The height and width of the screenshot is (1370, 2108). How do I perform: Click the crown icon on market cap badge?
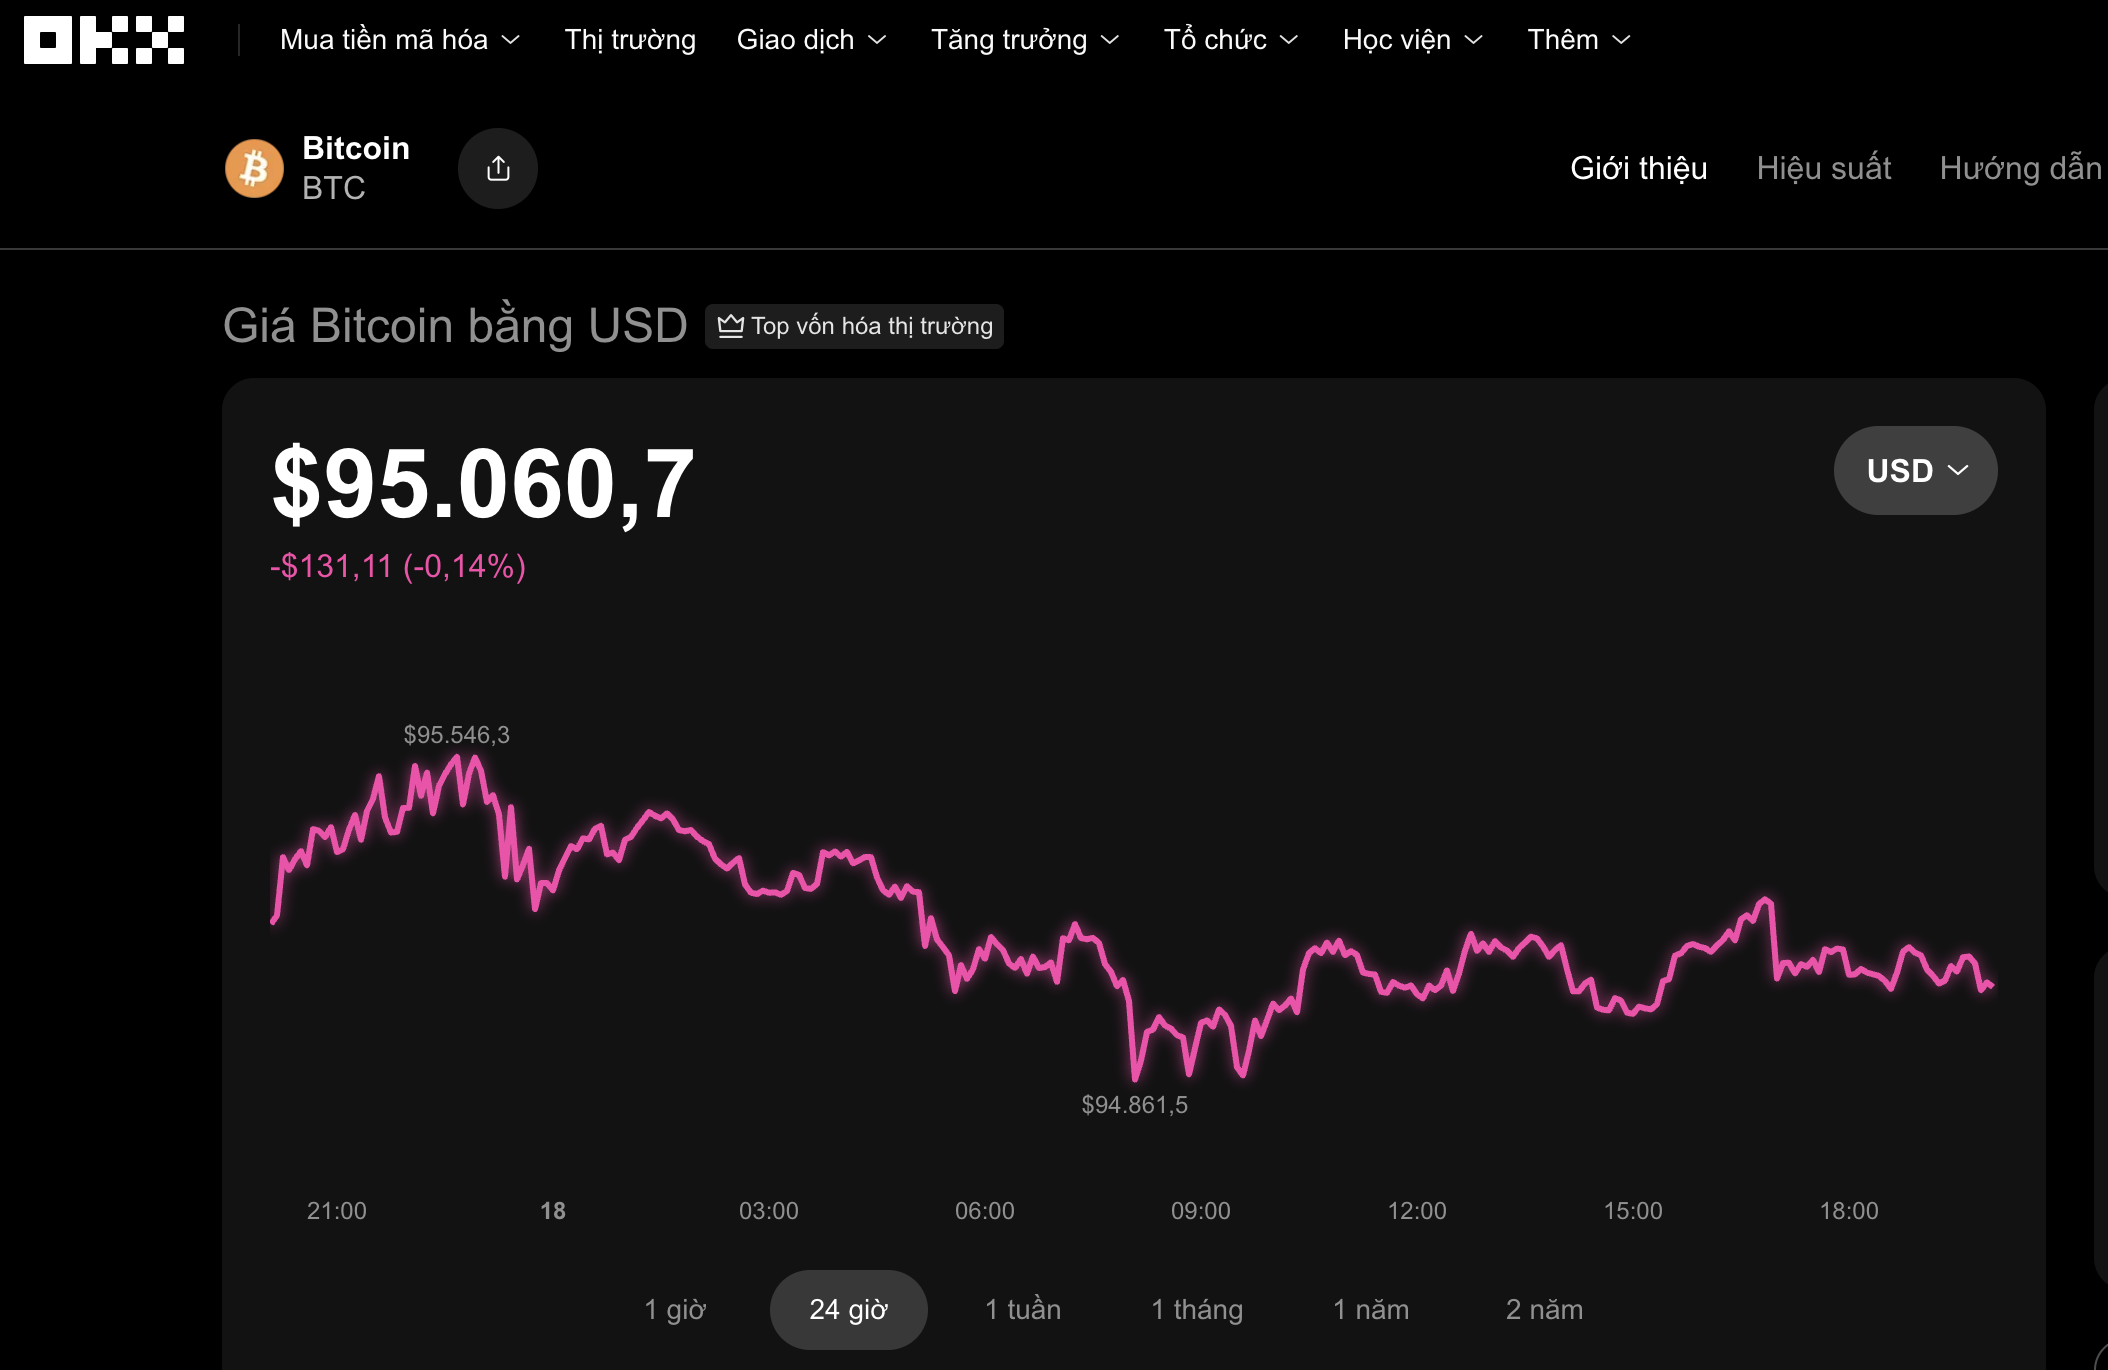(731, 325)
